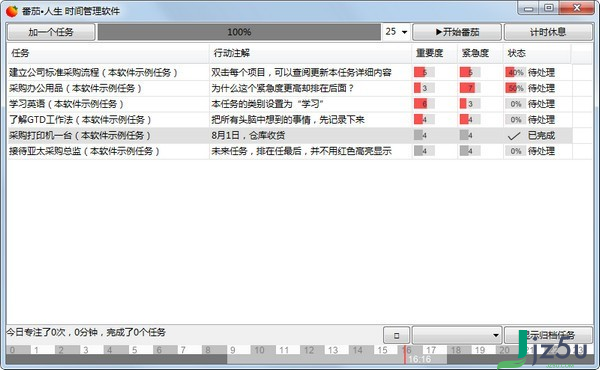Click hour 5 on the timeline
Viewport: 600px width, 370px height.
pos(134,350)
